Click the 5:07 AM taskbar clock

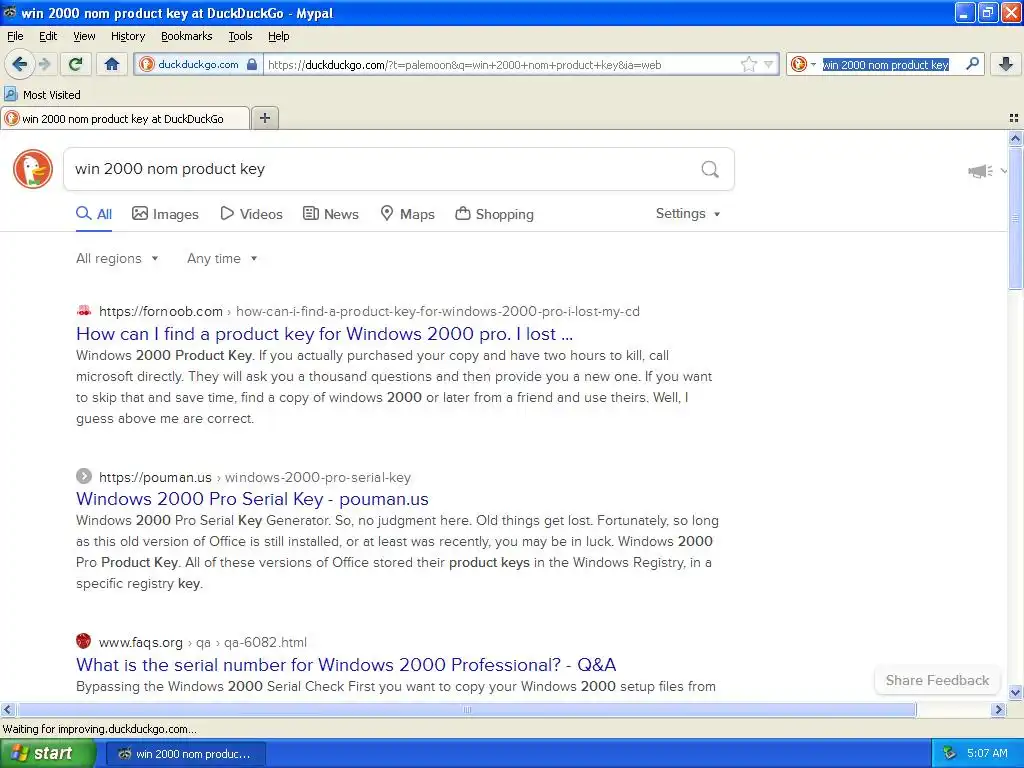click(987, 754)
